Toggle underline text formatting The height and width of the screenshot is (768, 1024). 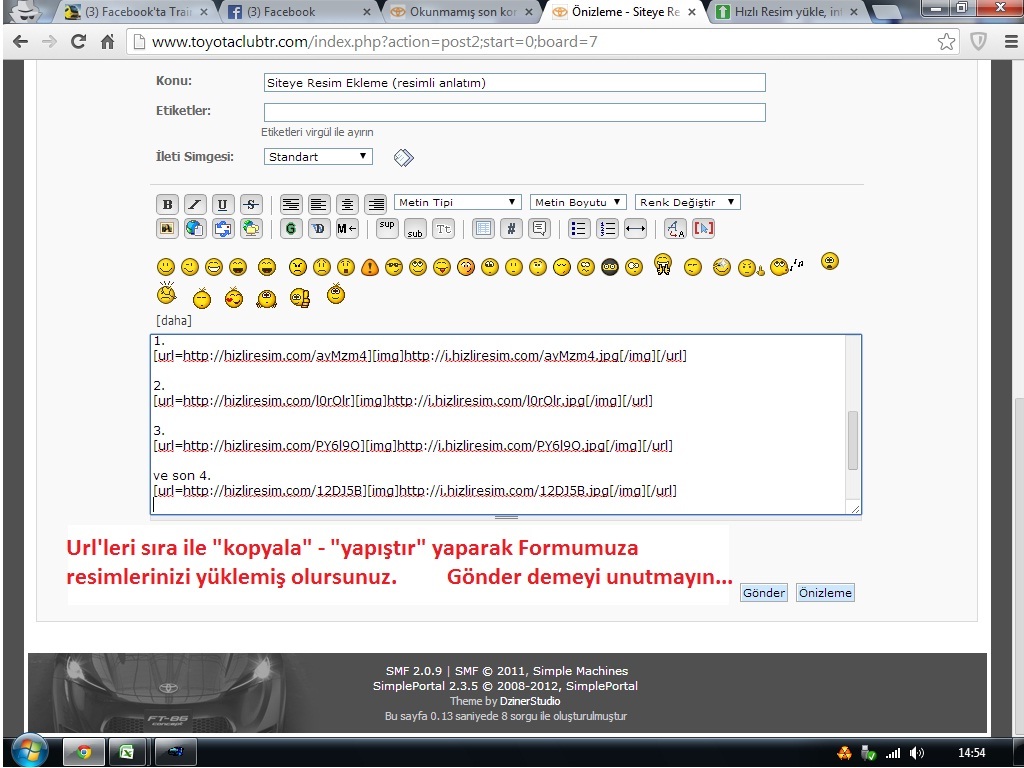click(x=222, y=203)
